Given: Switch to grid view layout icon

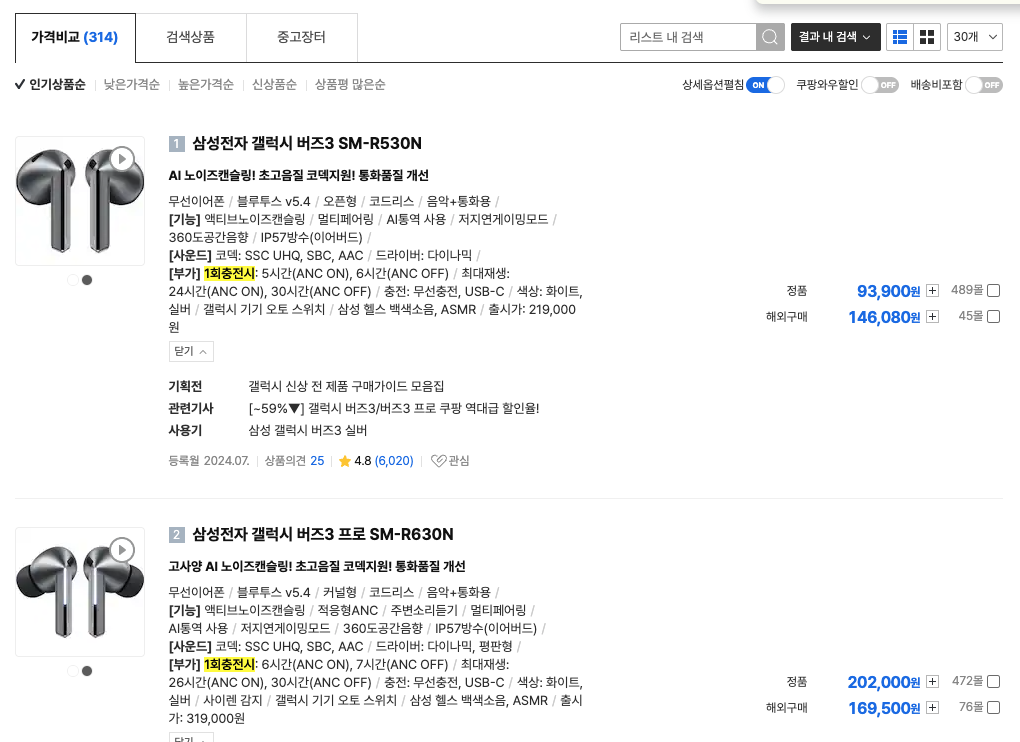Looking at the screenshot, I should (927, 37).
